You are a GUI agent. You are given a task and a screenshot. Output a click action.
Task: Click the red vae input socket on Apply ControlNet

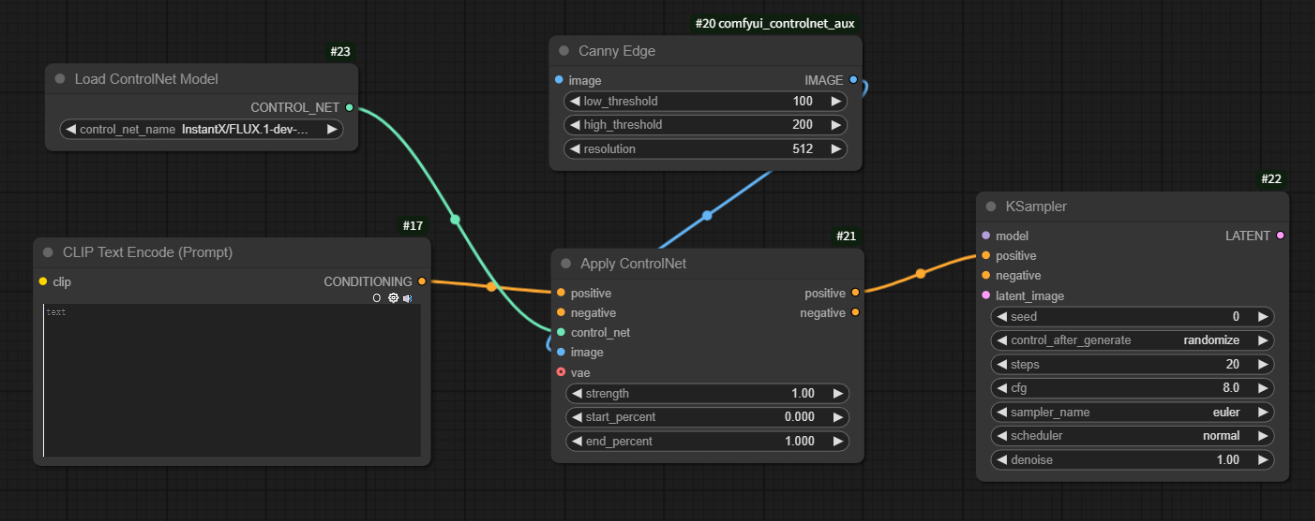click(x=560, y=373)
